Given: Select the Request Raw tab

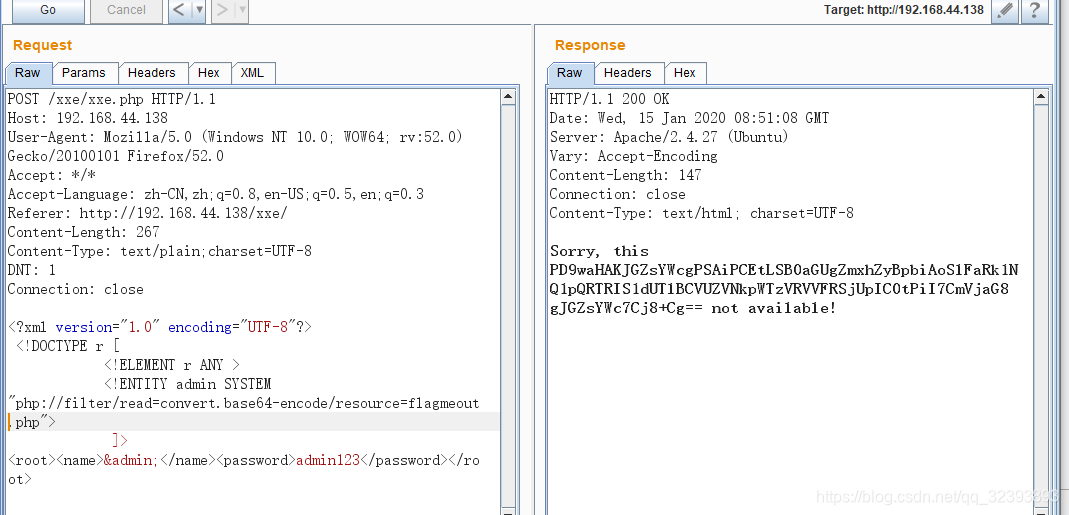Looking at the screenshot, I should click(28, 73).
